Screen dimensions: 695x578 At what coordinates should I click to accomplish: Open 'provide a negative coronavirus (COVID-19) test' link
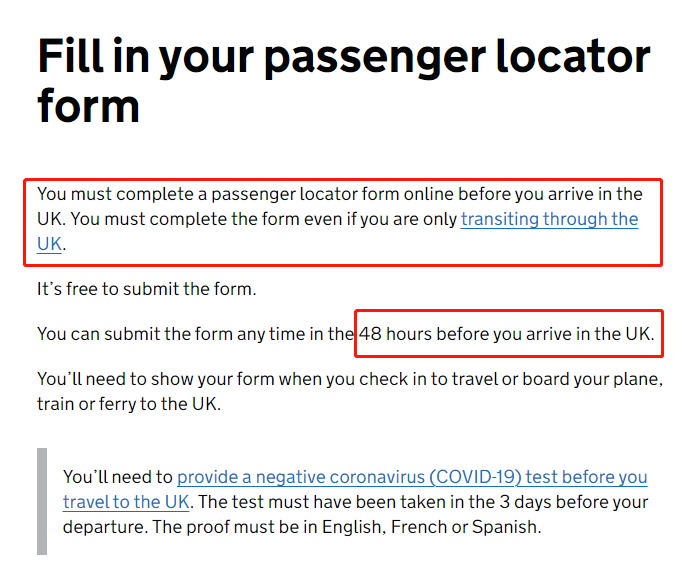pyautogui.click(x=412, y=477)
